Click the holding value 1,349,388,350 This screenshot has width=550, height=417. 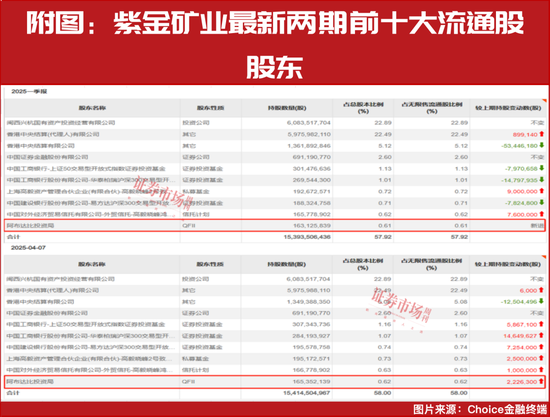tap(309, 302)
